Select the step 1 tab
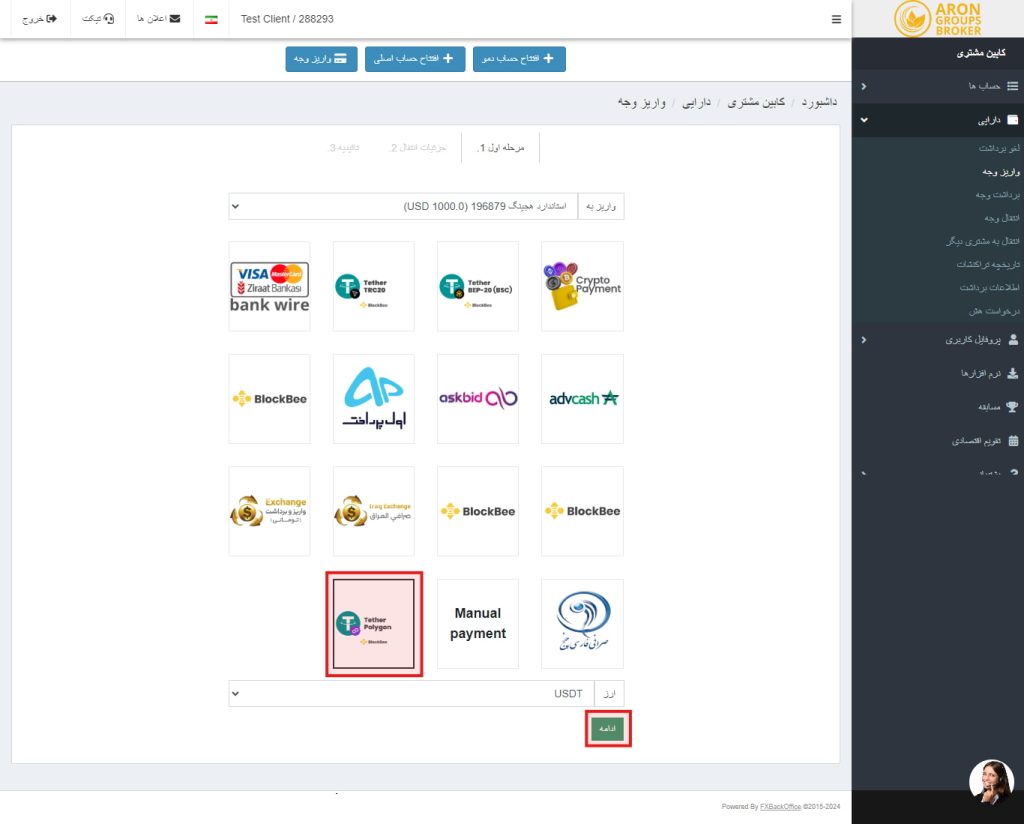Viewport: 1024px width, 824px height. point(501,148)
